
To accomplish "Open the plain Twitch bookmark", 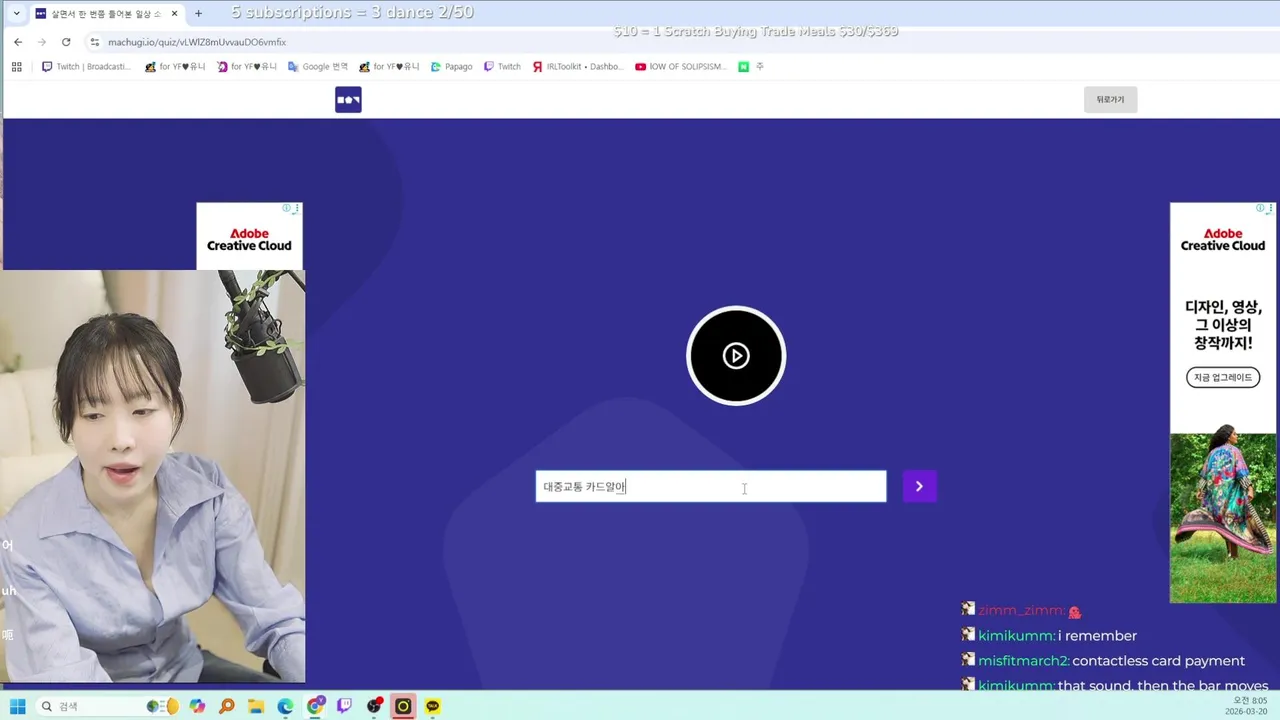I will pos(502,67).
